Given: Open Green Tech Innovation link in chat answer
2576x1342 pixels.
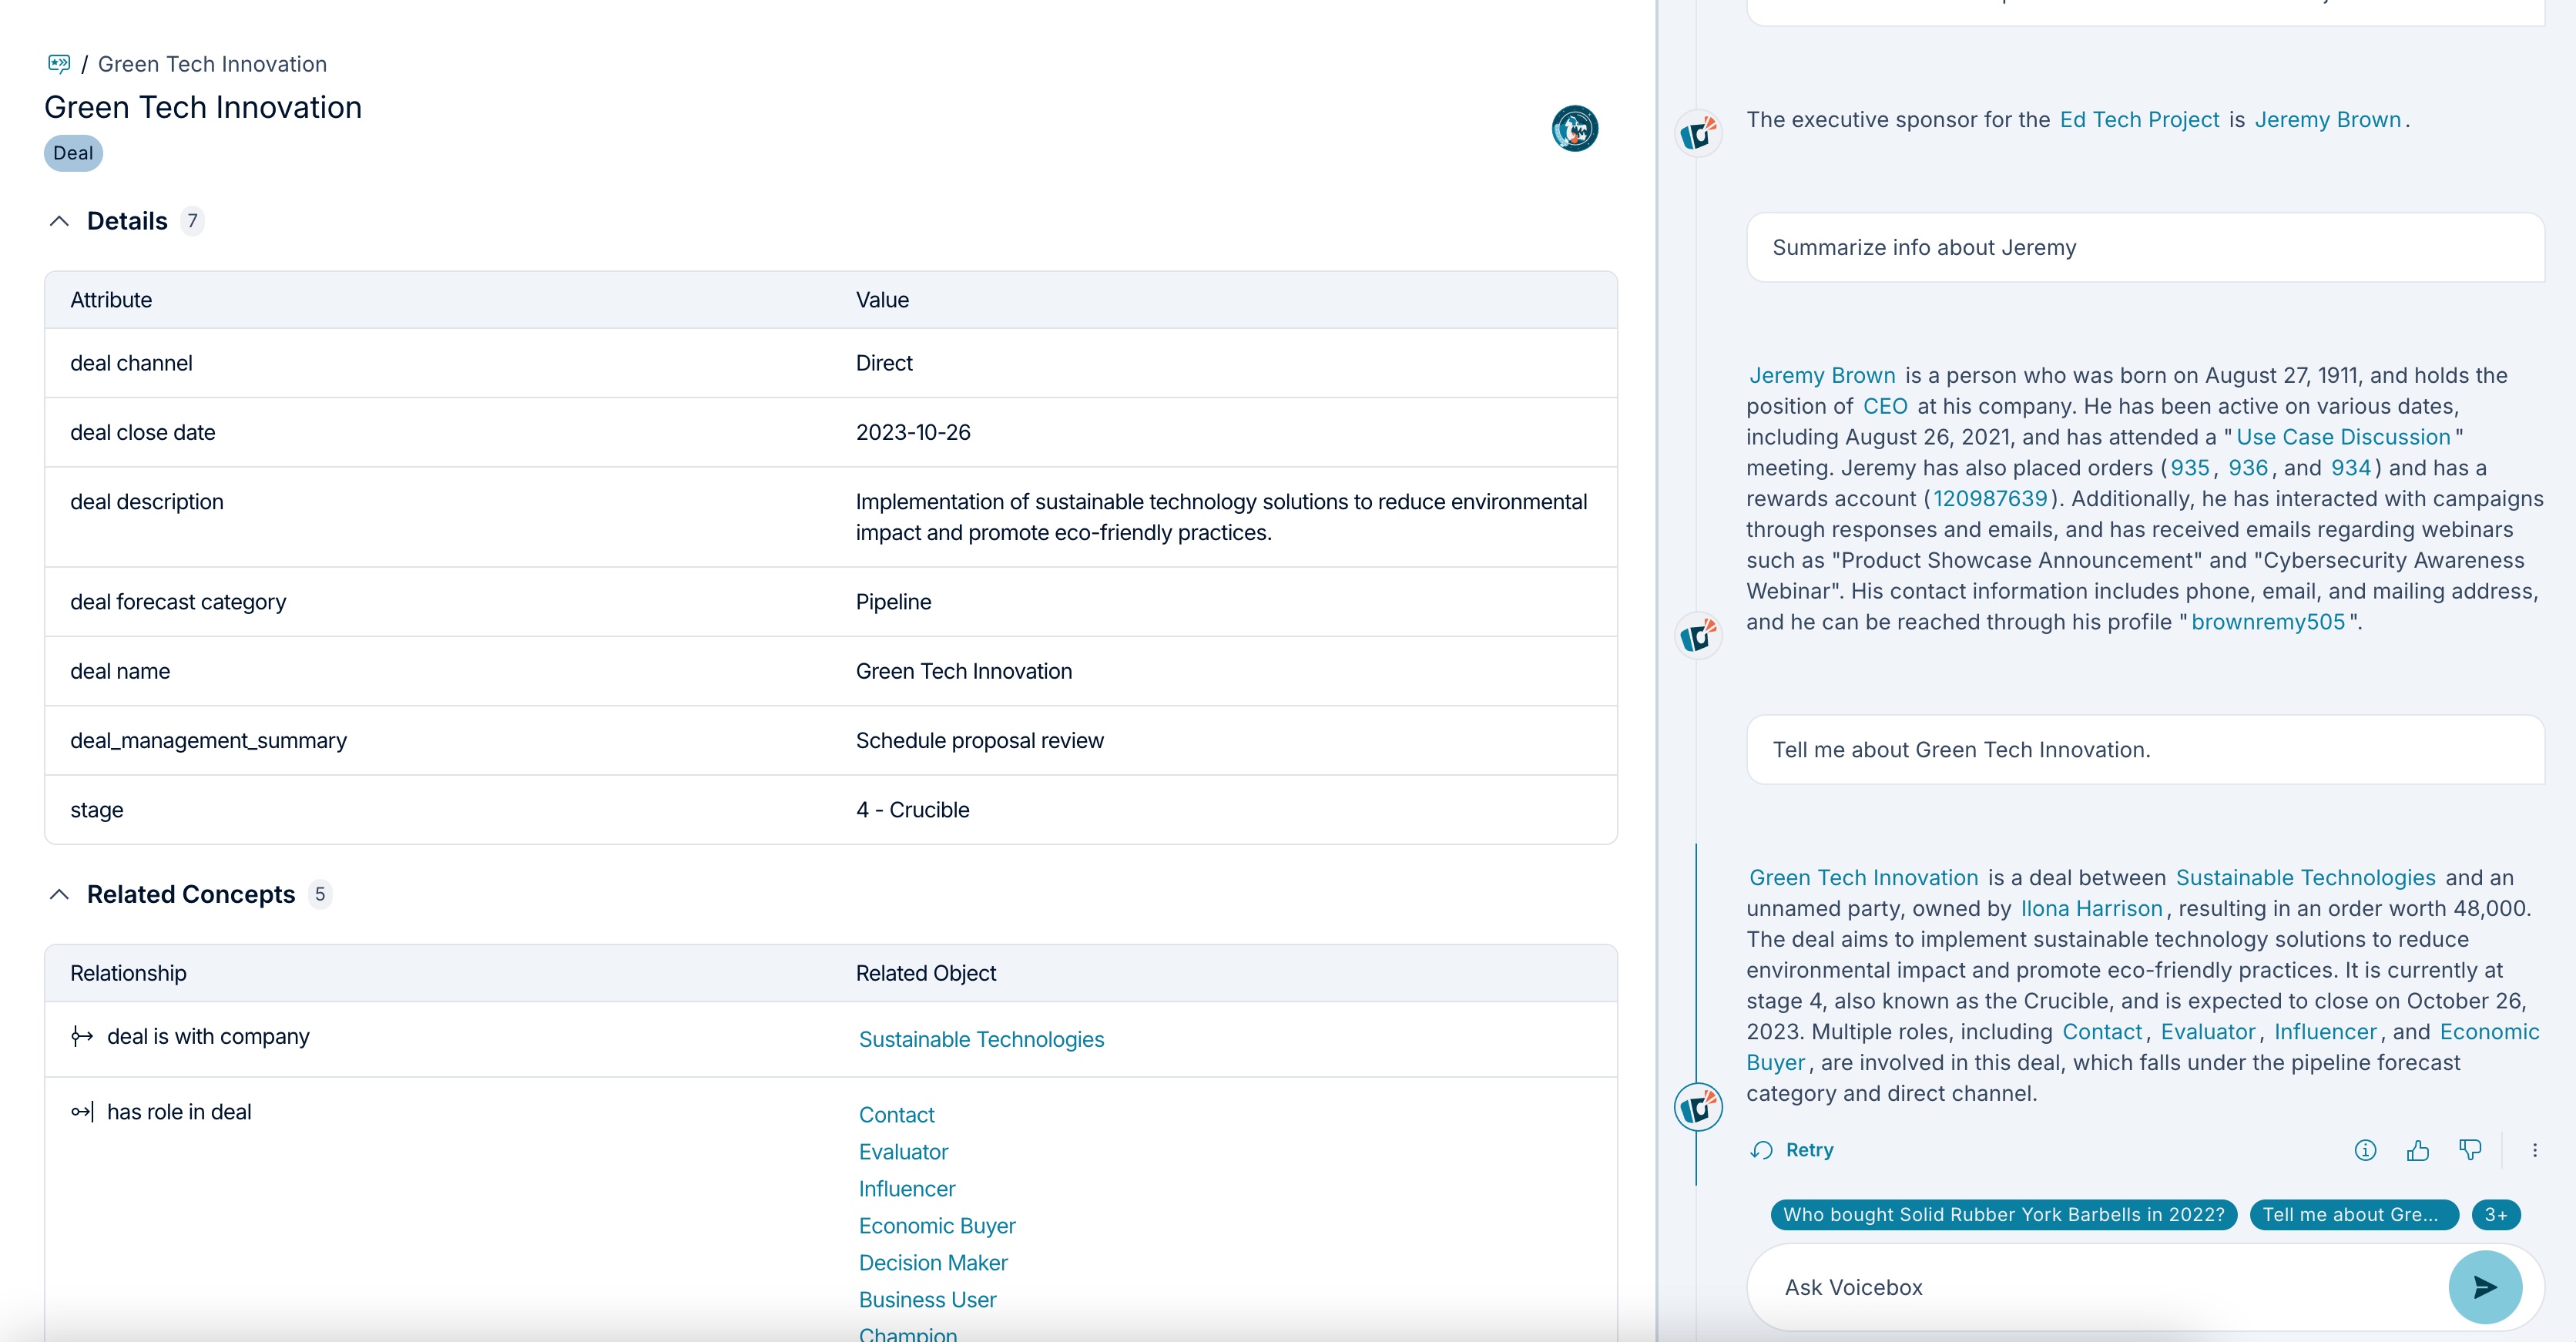Looking at the screenshot, I should tap(1863, 877).
